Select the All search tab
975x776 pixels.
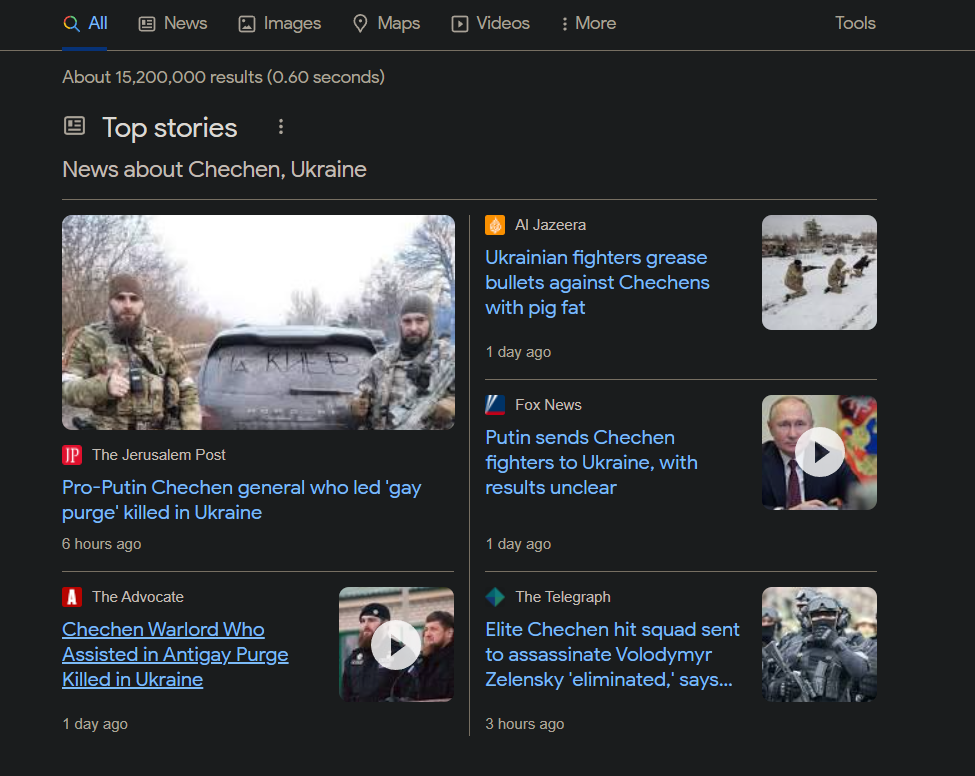(x=85, y=24)
